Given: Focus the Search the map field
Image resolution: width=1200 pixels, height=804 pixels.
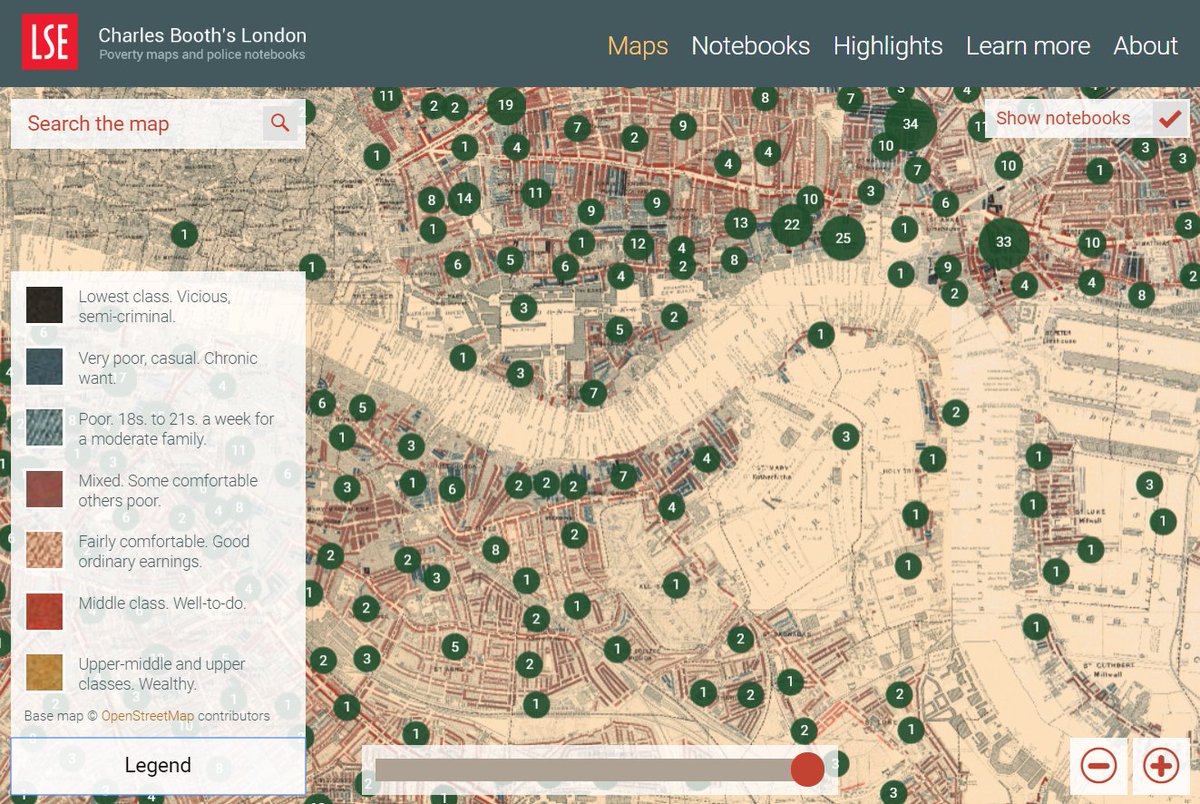Looking at the screenshot, I should 137,123.
